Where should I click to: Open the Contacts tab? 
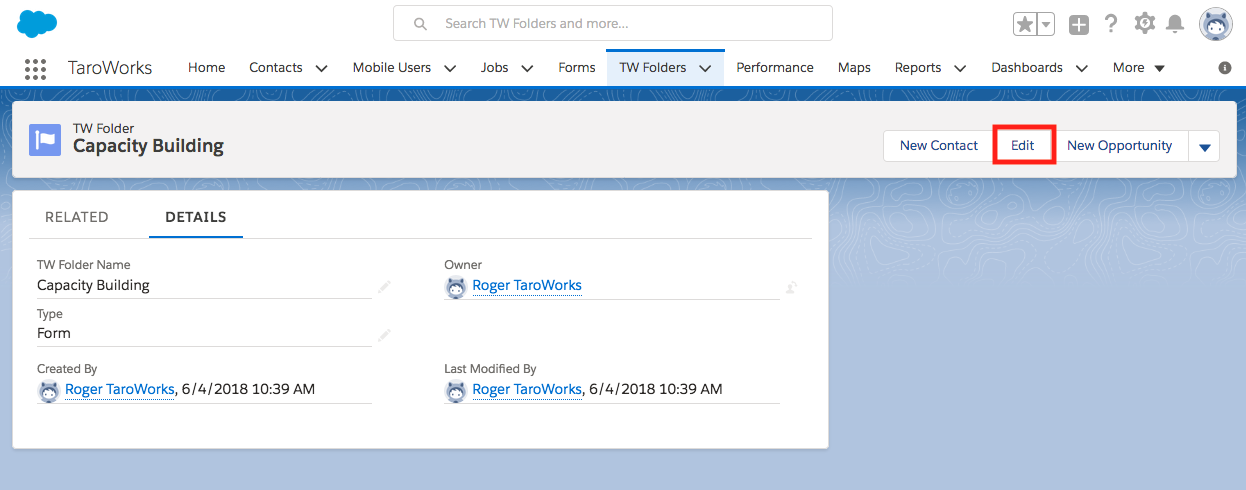click(x=276, y=68)
